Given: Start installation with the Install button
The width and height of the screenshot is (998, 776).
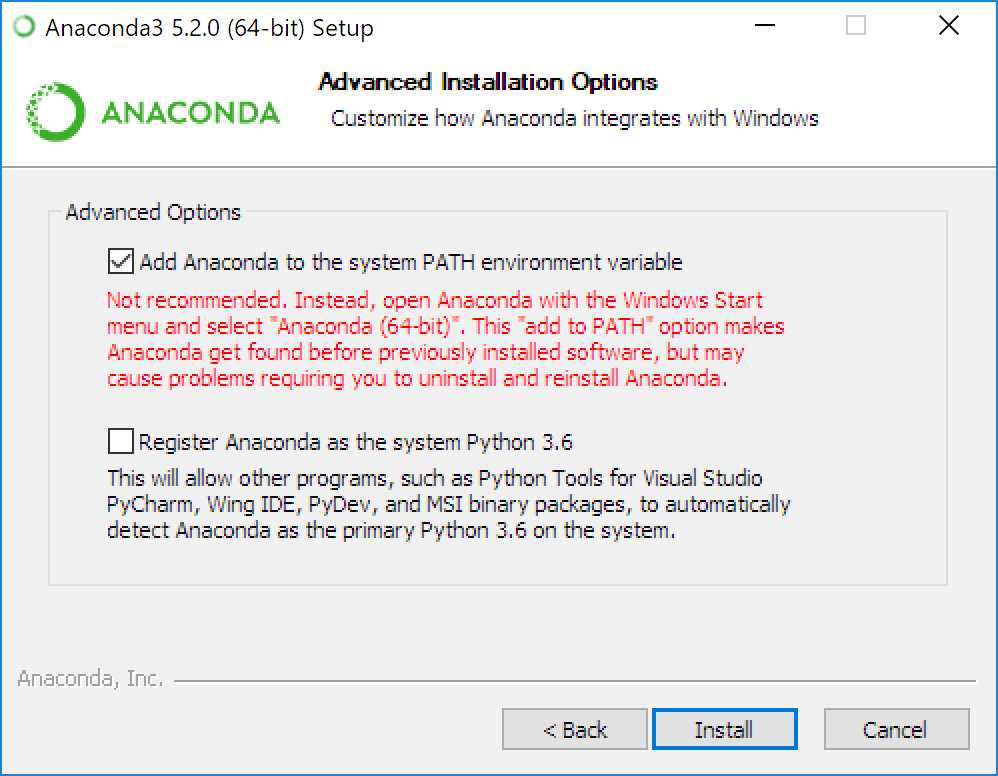Looking at the screenshot, I should pos(724,729).
